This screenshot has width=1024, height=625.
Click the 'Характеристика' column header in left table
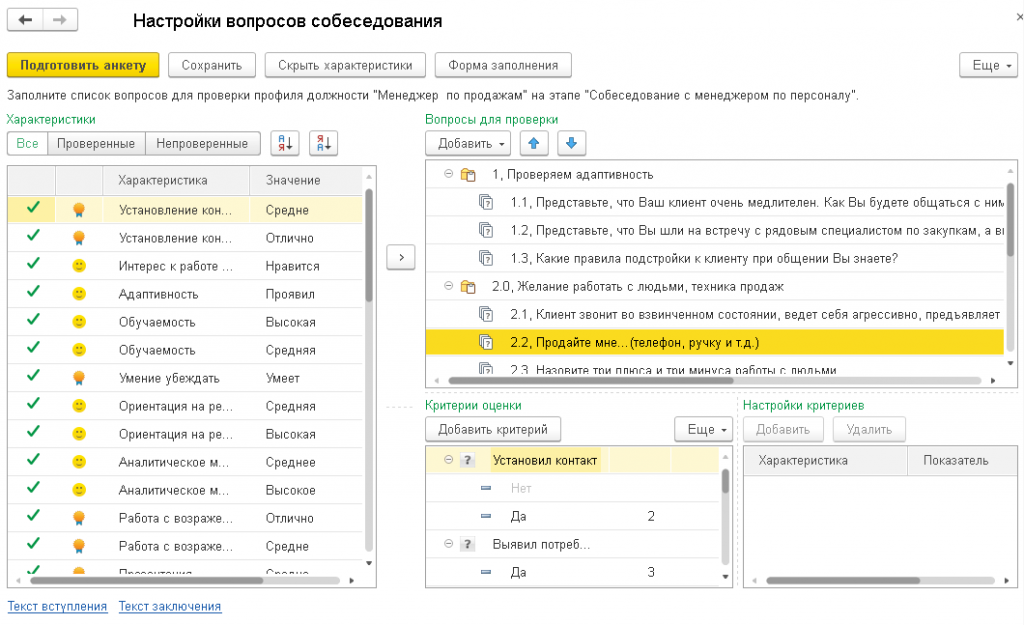tap(176, 180)
